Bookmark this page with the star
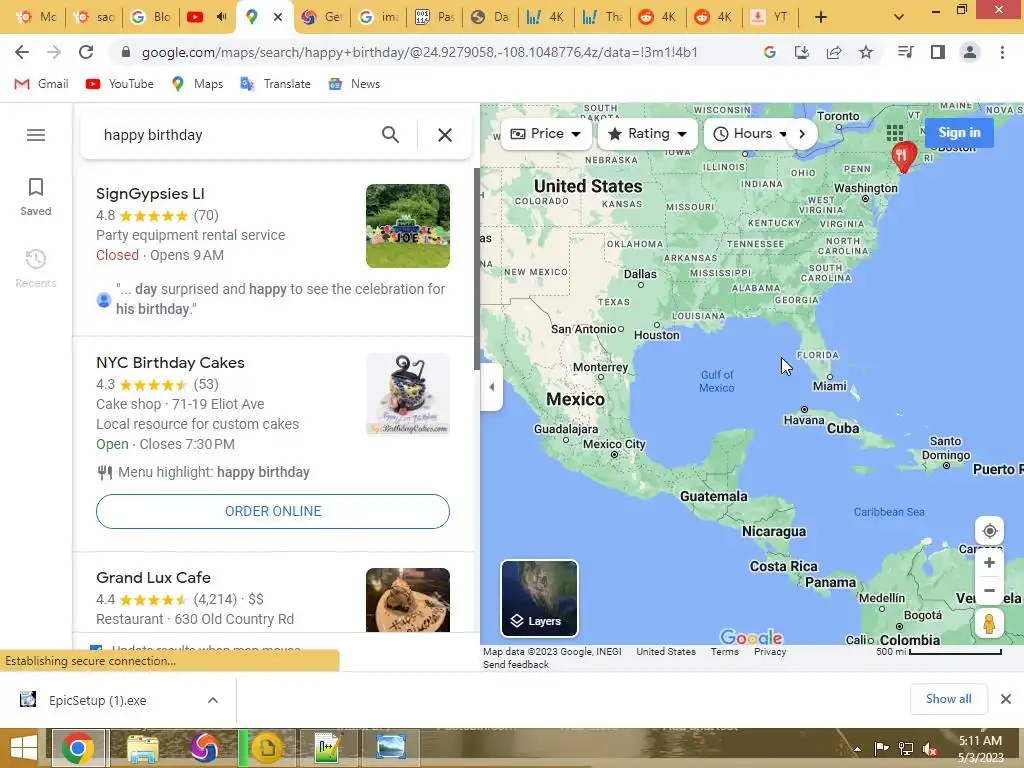Screen dimensions: 1024x768 [866, 52]
